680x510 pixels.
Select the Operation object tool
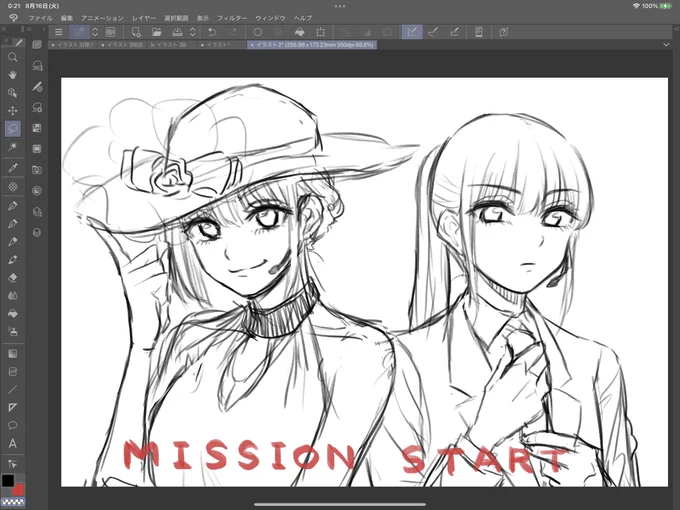pyautogui.click(x=13, y=93)
